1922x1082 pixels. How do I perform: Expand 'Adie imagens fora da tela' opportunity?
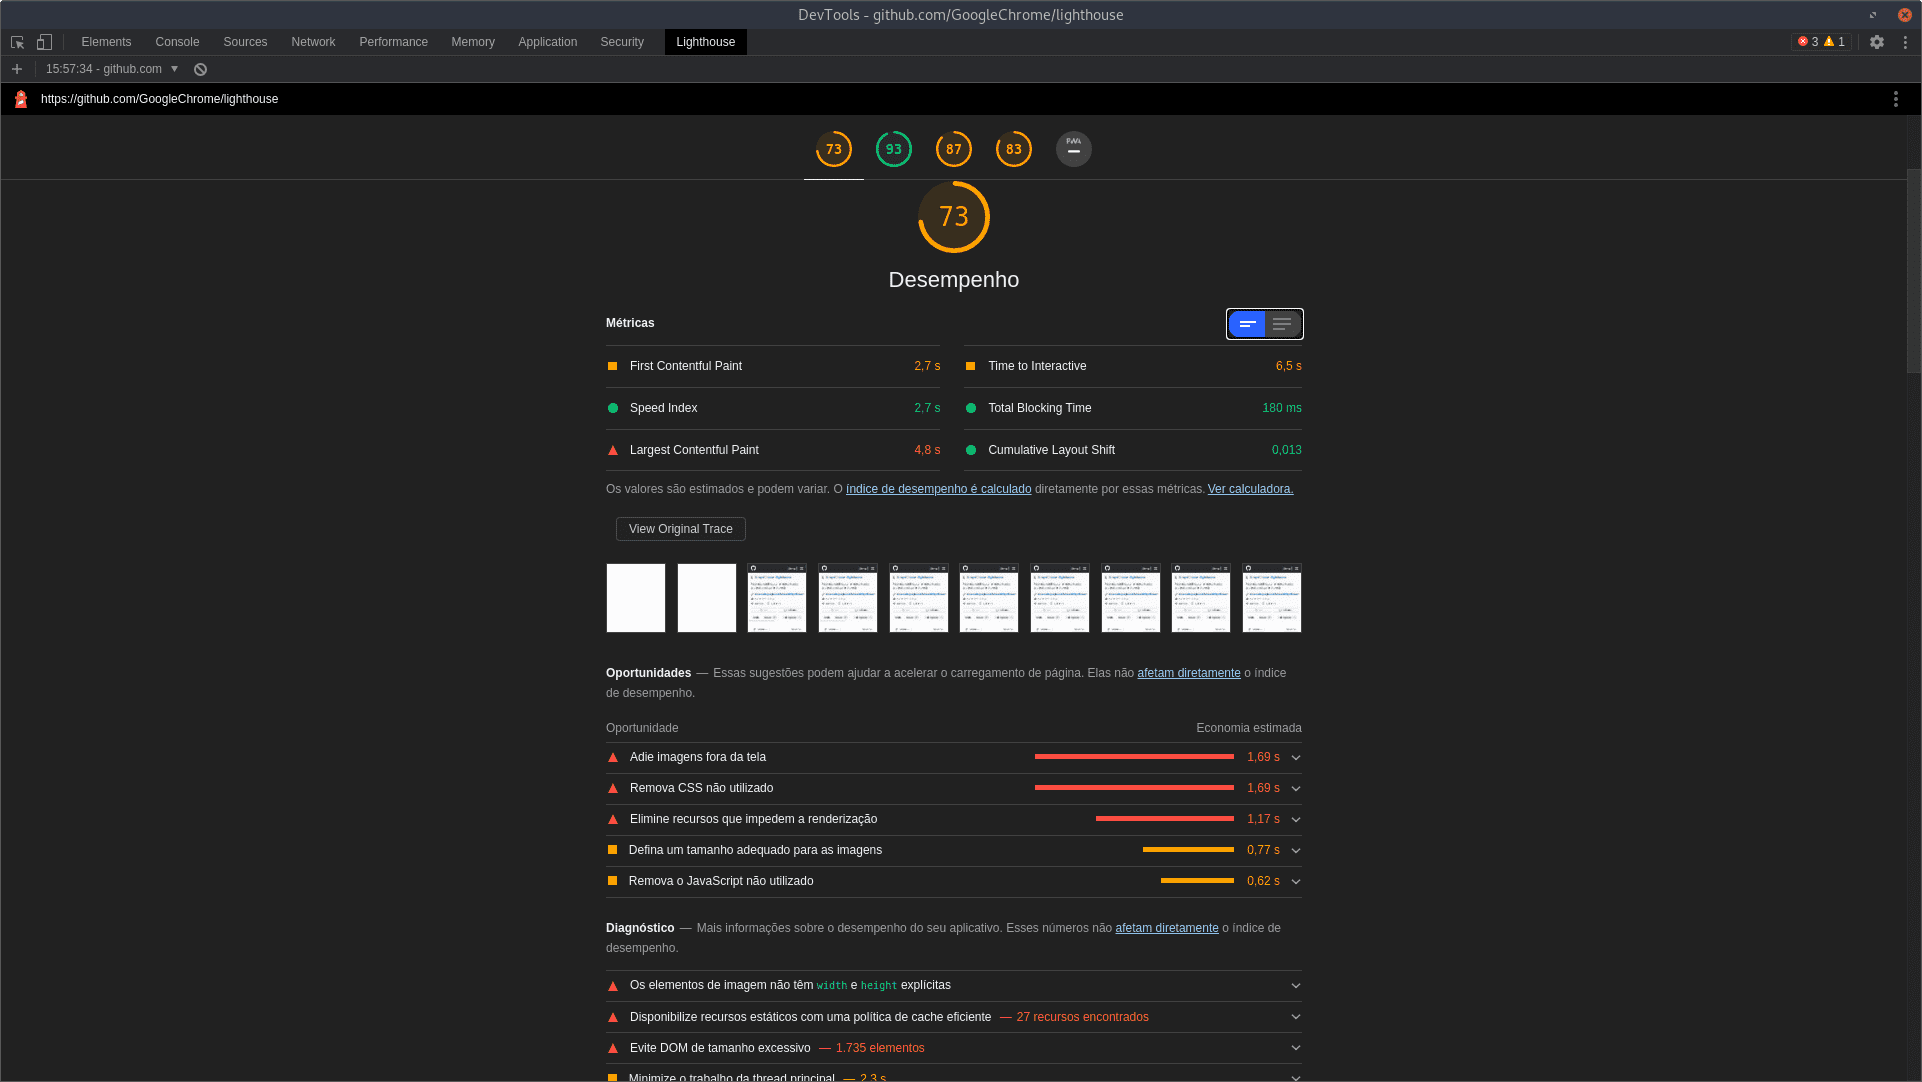tap(954, 757)
